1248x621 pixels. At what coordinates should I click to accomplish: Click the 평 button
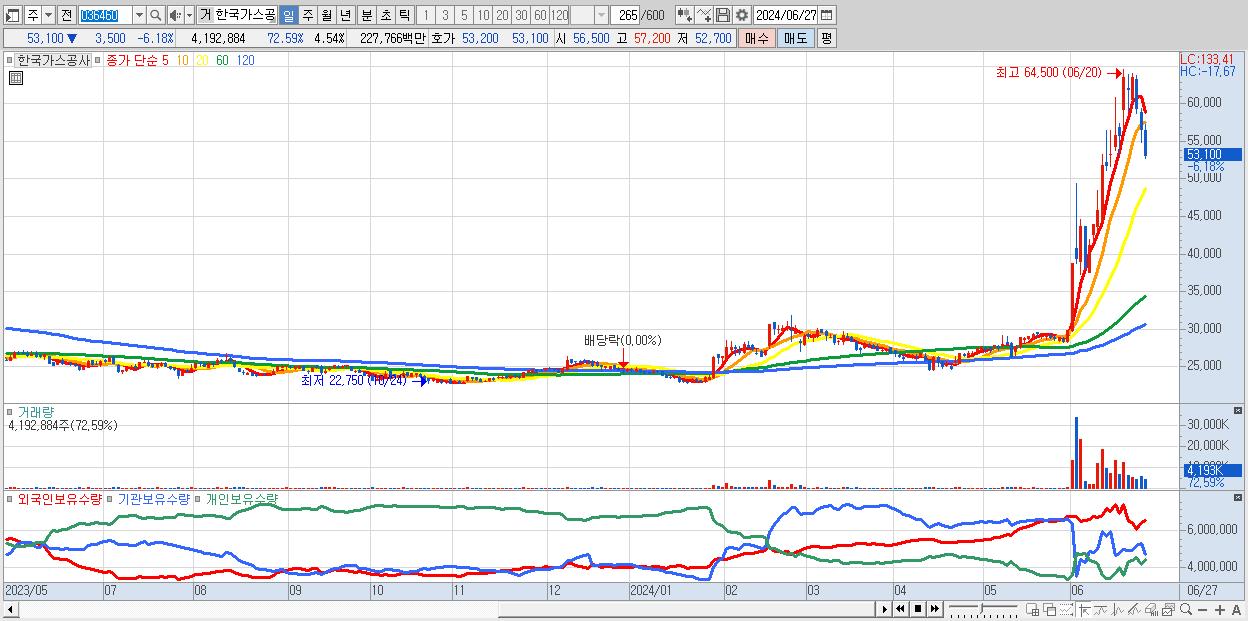click(x=826, y=38)
